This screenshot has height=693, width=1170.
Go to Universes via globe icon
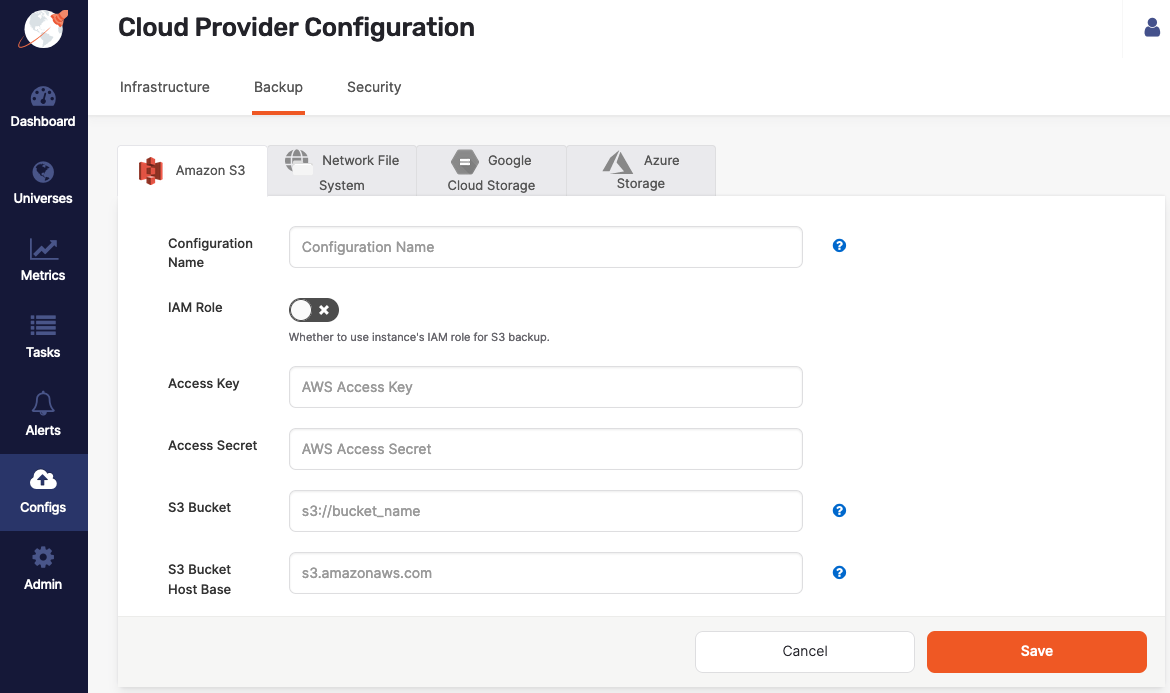[43, 172]
